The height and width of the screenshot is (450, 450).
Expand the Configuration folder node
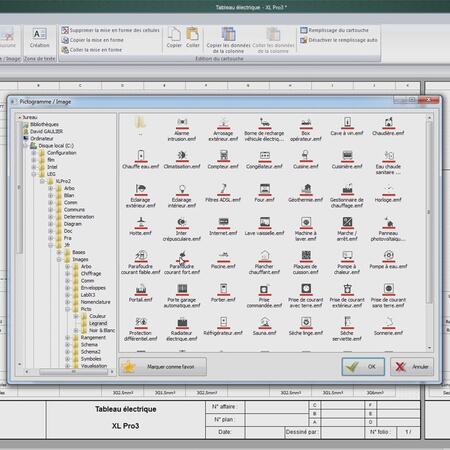(34, 153)
